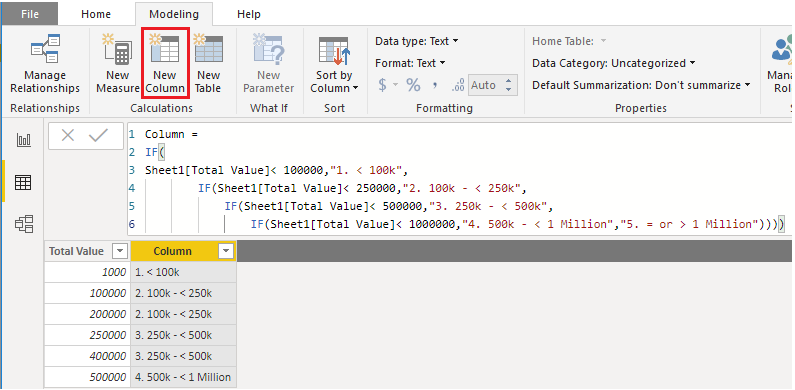Click Total Value cell 400000
This screenshot has height=390, width=795.
tap(87, 357)
